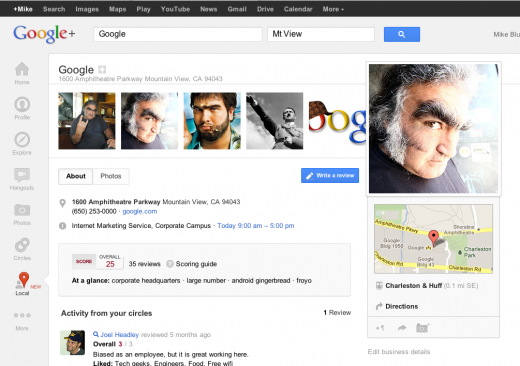Click the Mike Blu account name
The image size is (520, 366).
coord(506,34)
